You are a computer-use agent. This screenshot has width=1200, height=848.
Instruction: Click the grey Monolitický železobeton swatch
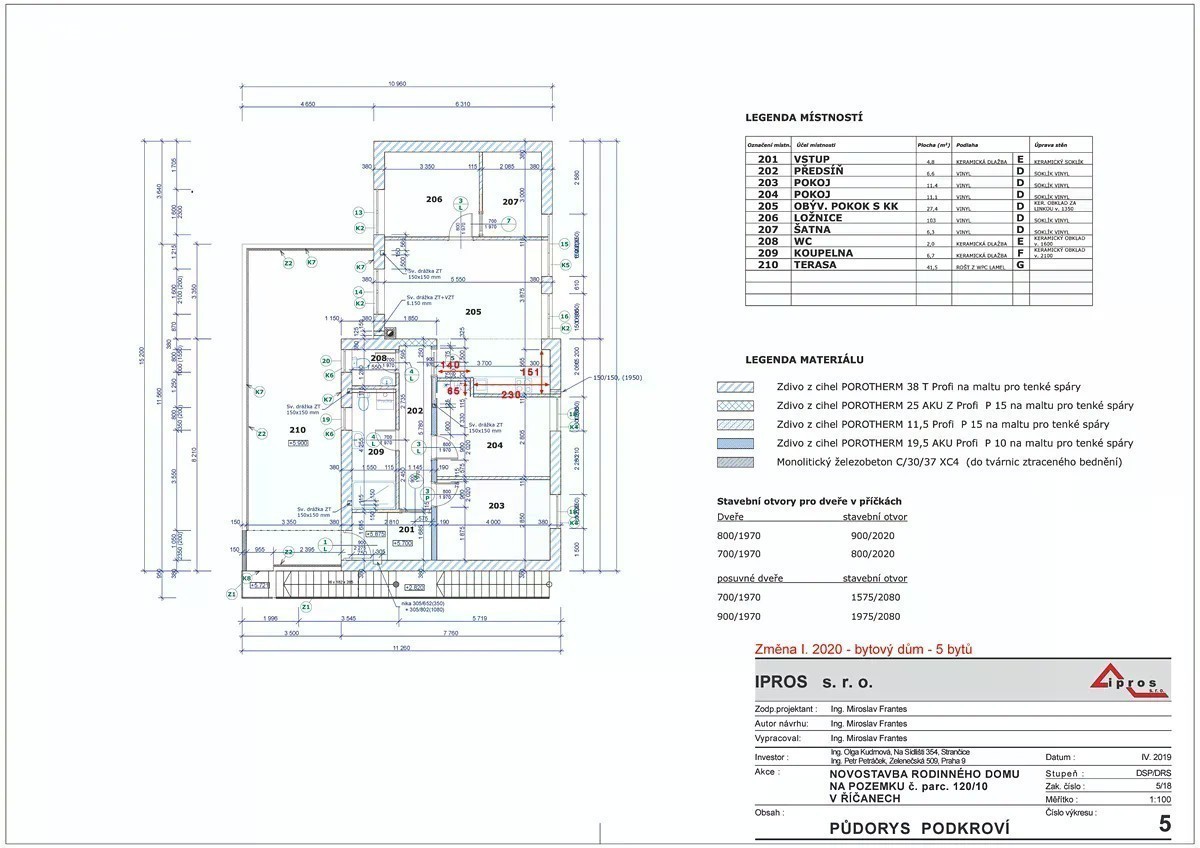click(741, 461)
